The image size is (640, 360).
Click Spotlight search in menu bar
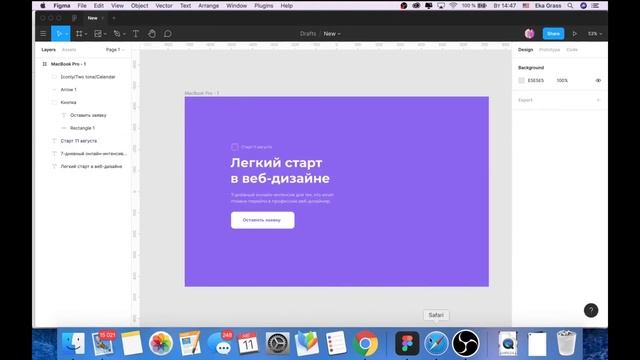(x=570, y=6)
